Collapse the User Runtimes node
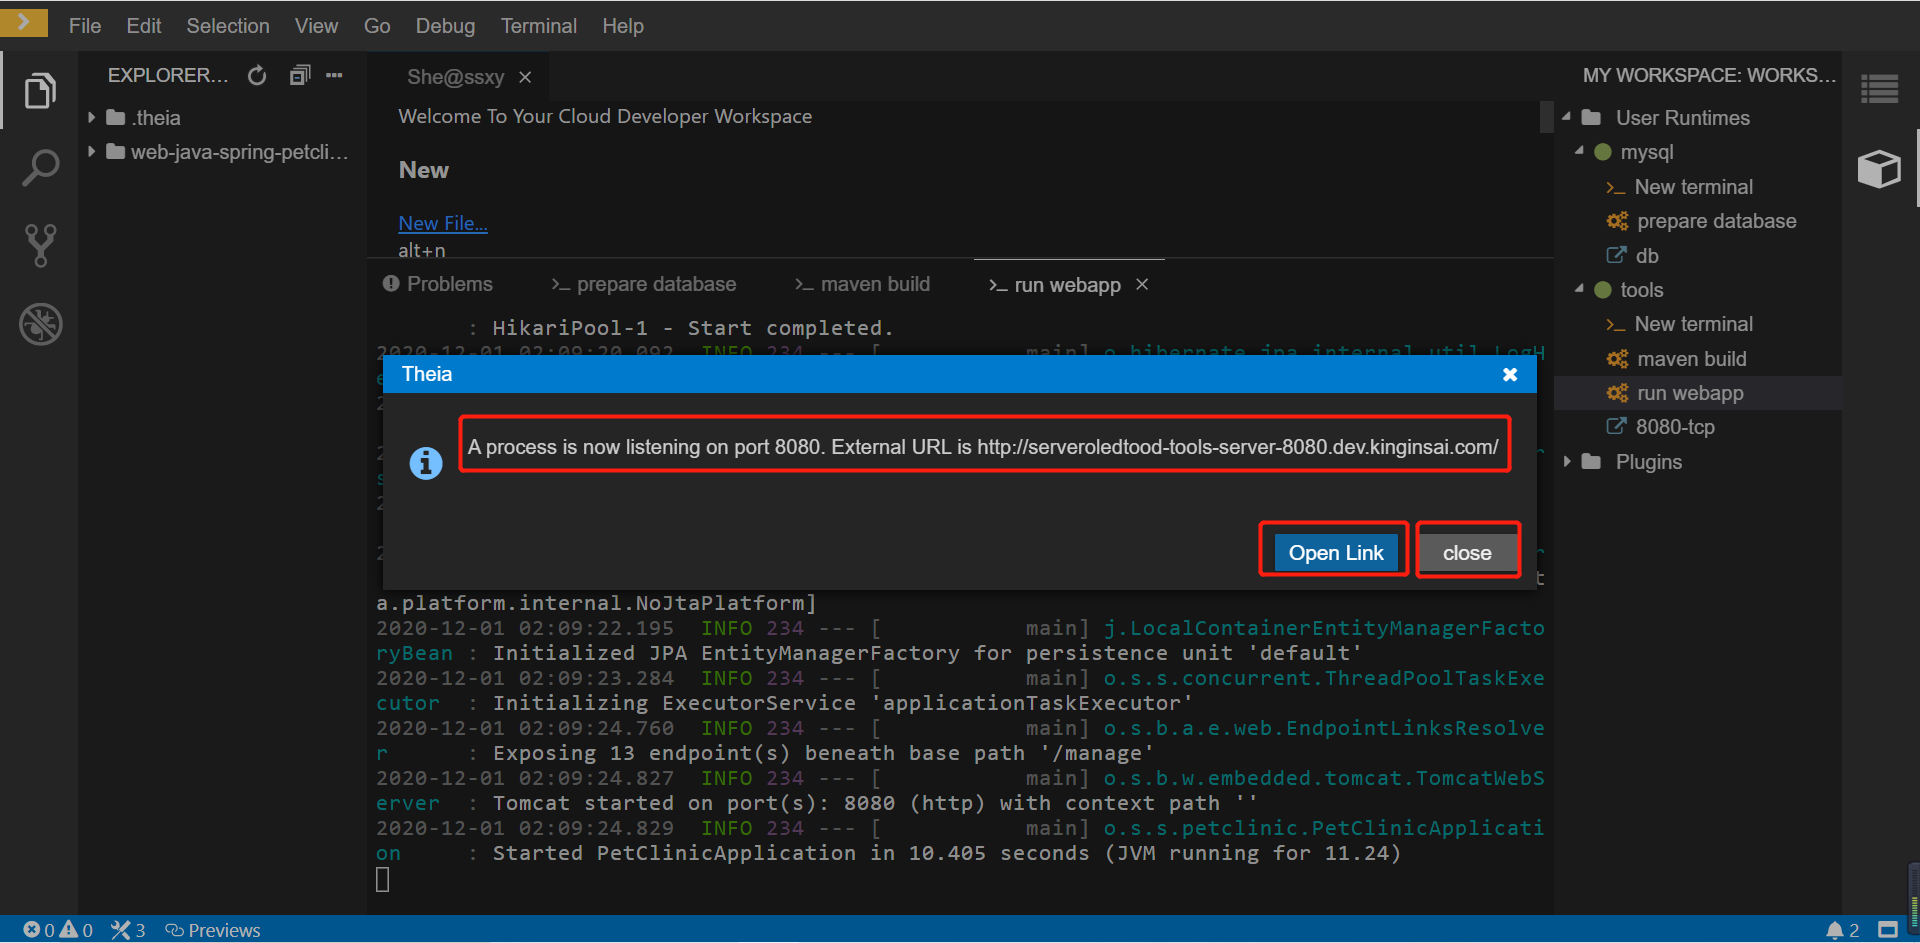This screenshot has width=1920, height=943. click(1567, 117)
